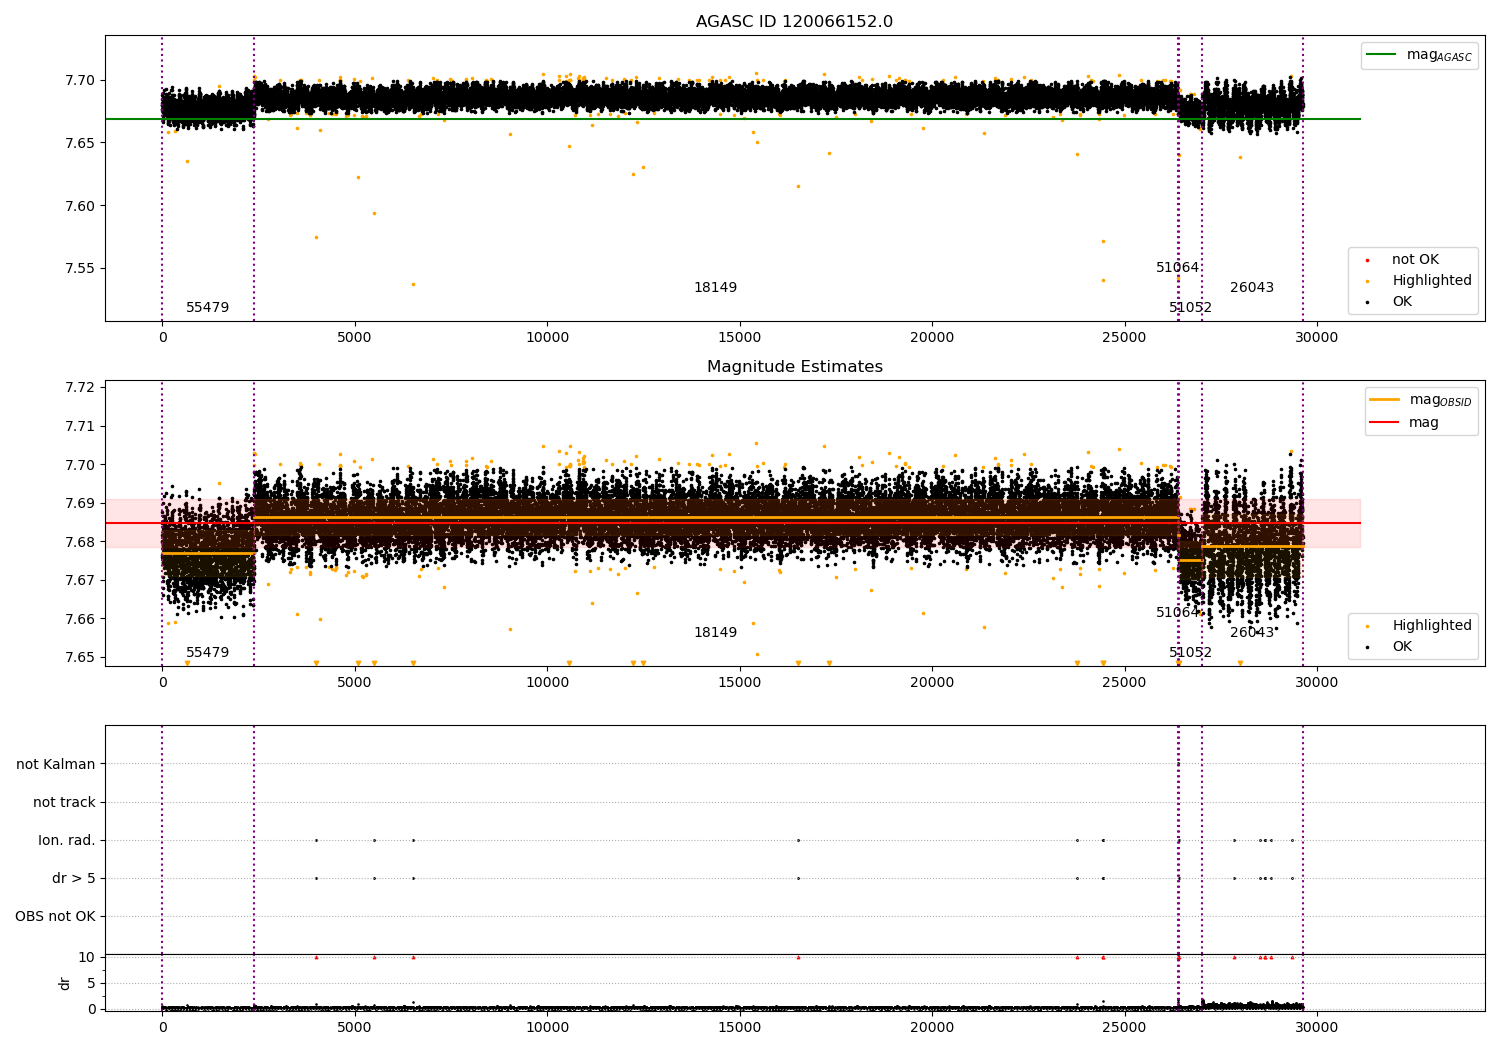Select the mag OBSID legend entry label

(1440, 400)
